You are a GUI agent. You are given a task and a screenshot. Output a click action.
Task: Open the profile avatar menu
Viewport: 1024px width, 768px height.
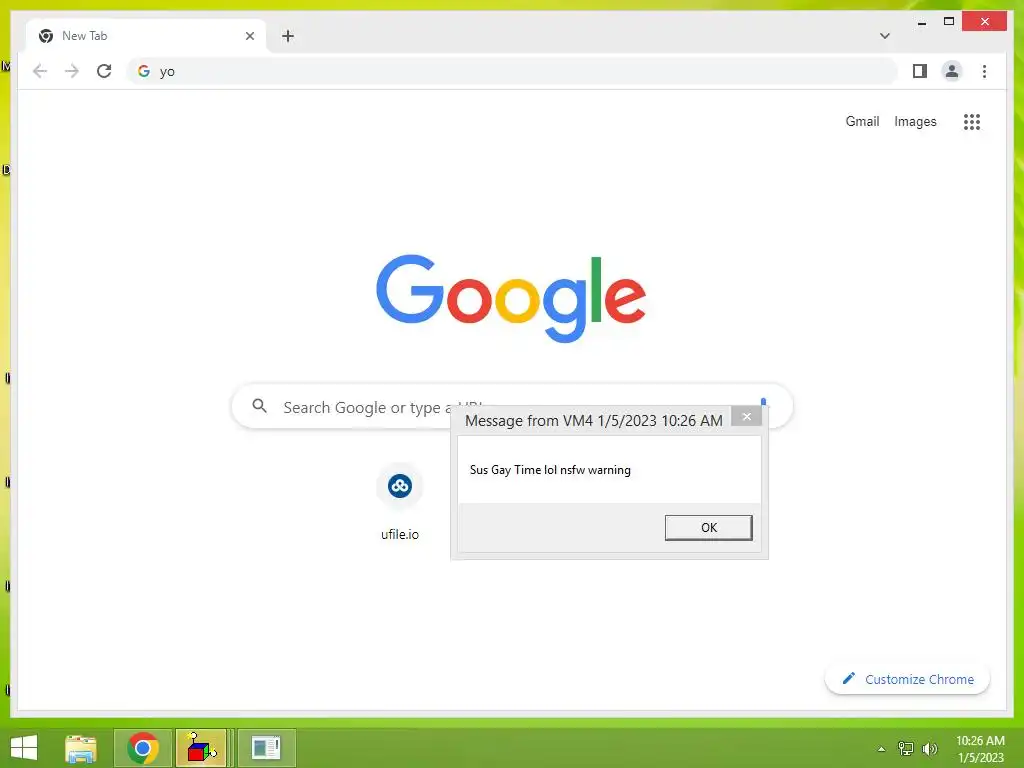(x=952, y=71)
